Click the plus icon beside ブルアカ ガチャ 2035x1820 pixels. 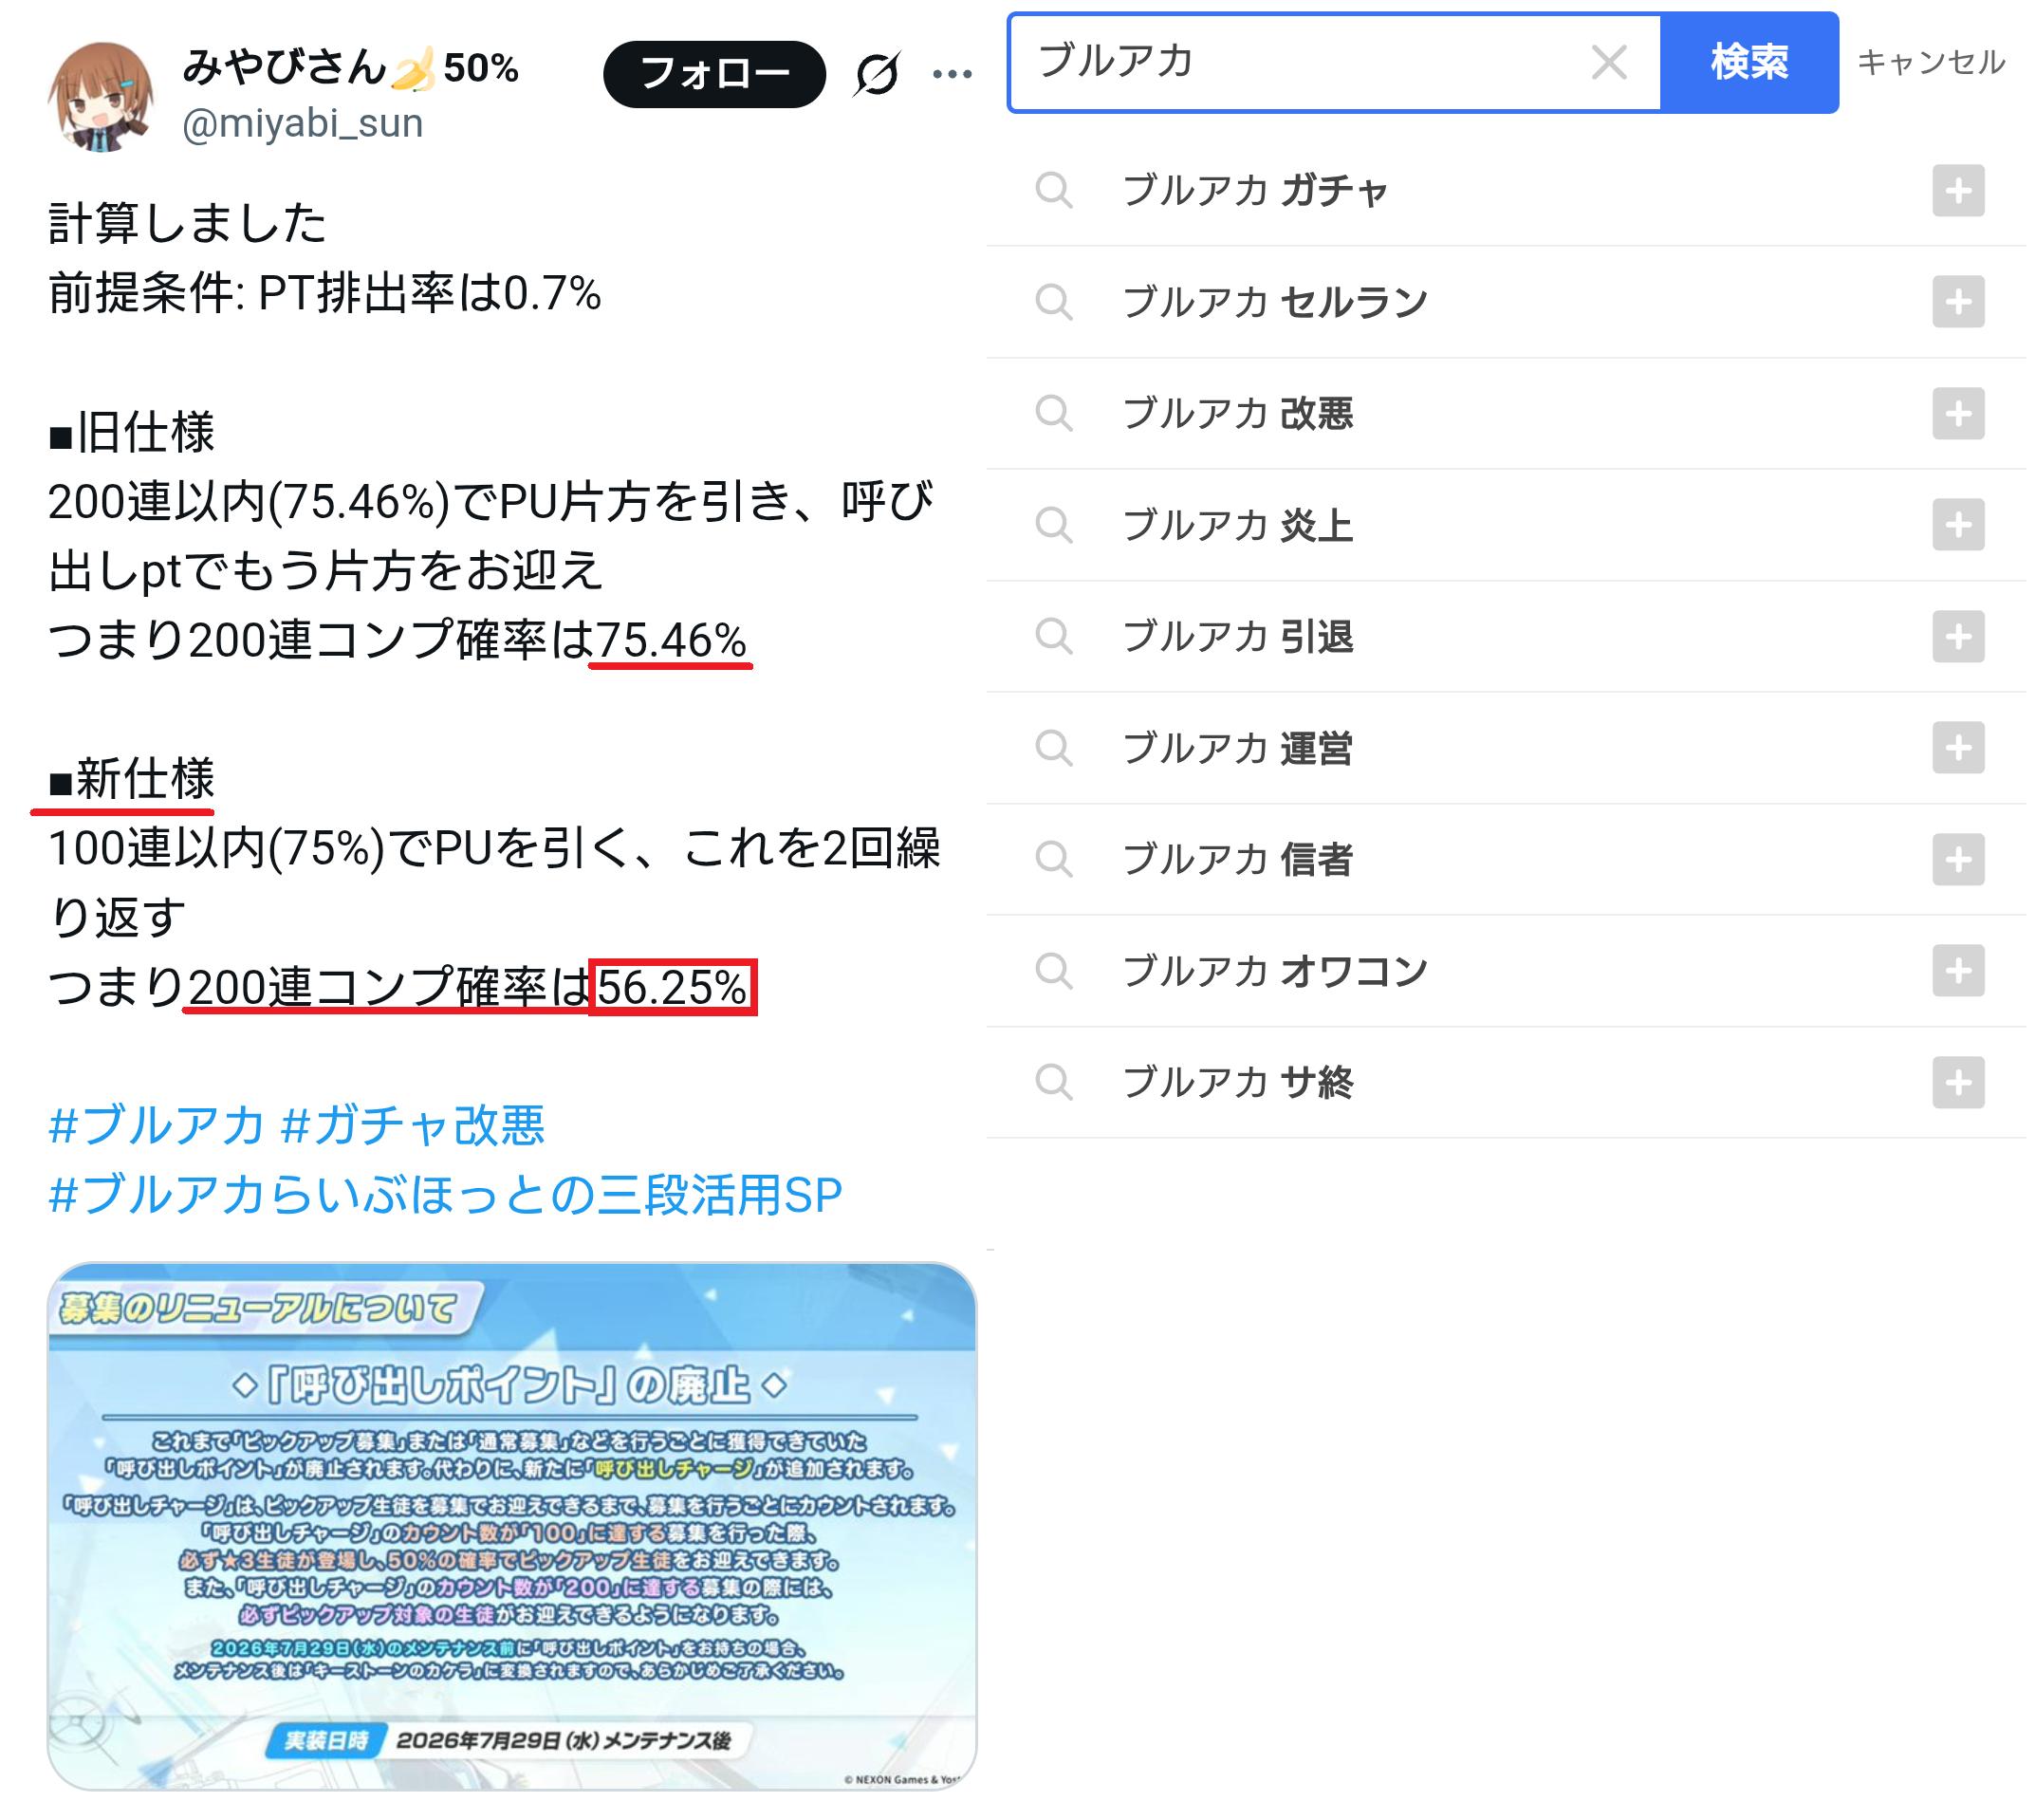1958,190
